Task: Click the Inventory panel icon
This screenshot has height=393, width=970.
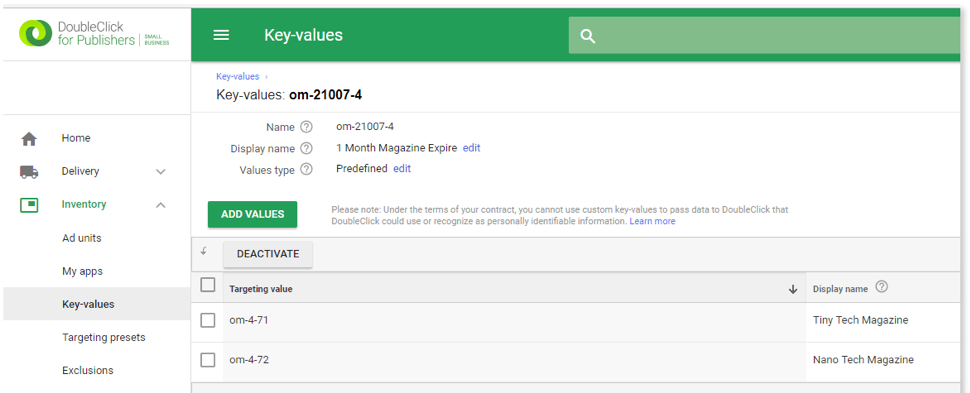Action: point(29,204)
